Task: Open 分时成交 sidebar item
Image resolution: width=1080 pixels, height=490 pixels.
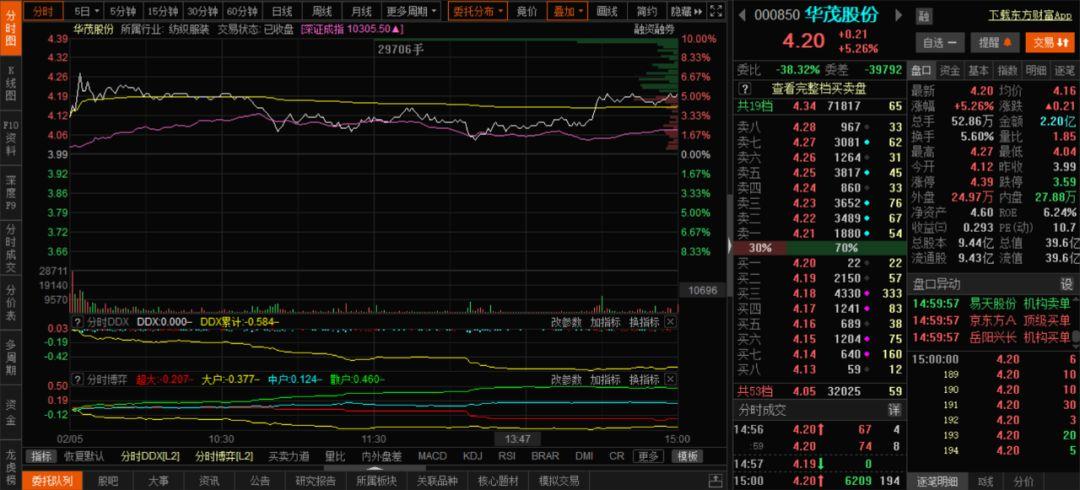Action: [x=10, y=248]
